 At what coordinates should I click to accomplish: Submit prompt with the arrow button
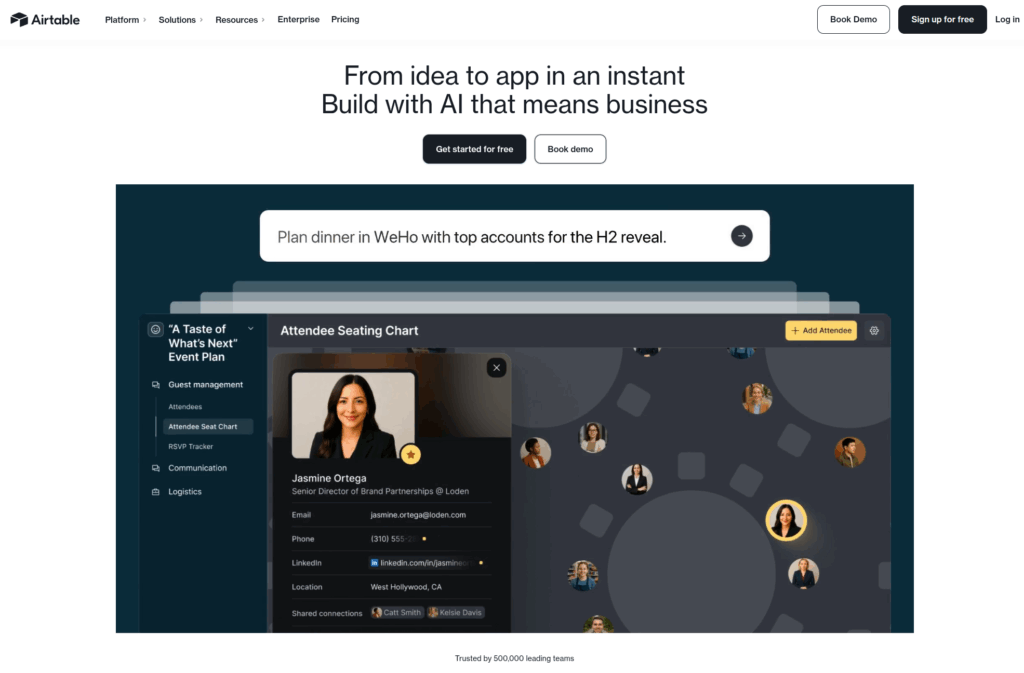tap(741, 236)
